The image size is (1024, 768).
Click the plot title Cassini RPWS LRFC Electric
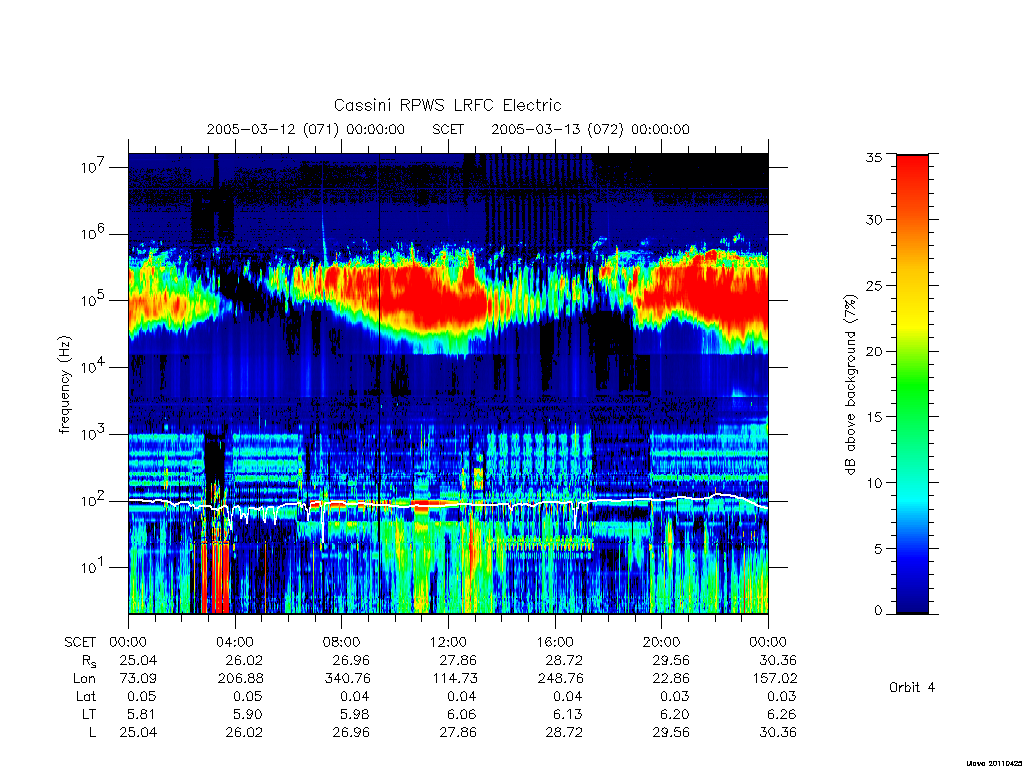click(447, 105)
